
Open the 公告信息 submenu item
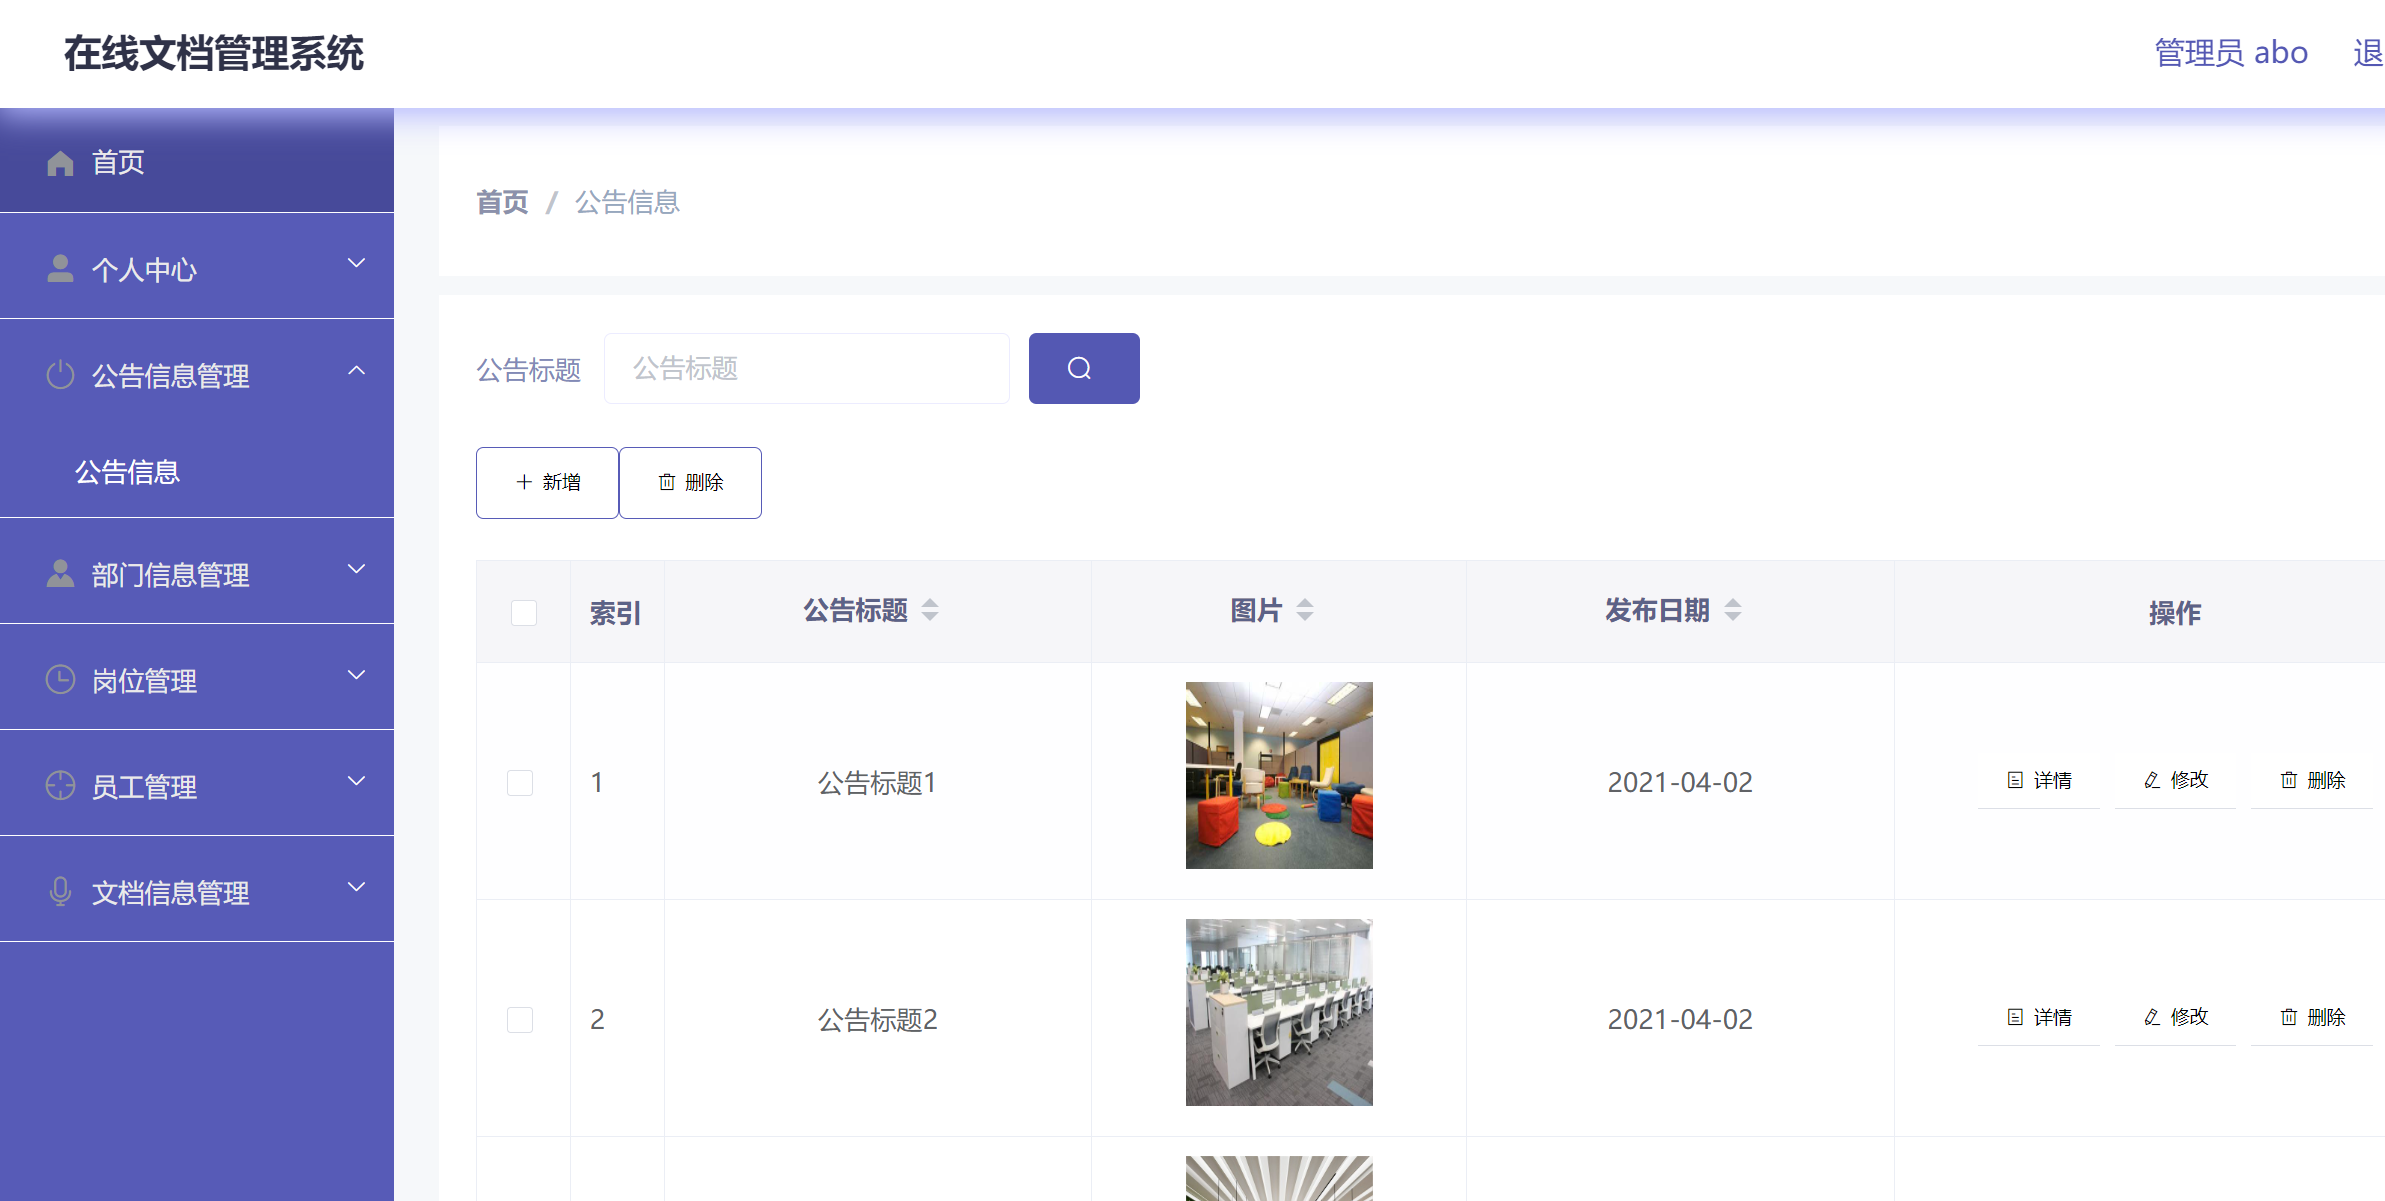128,471
